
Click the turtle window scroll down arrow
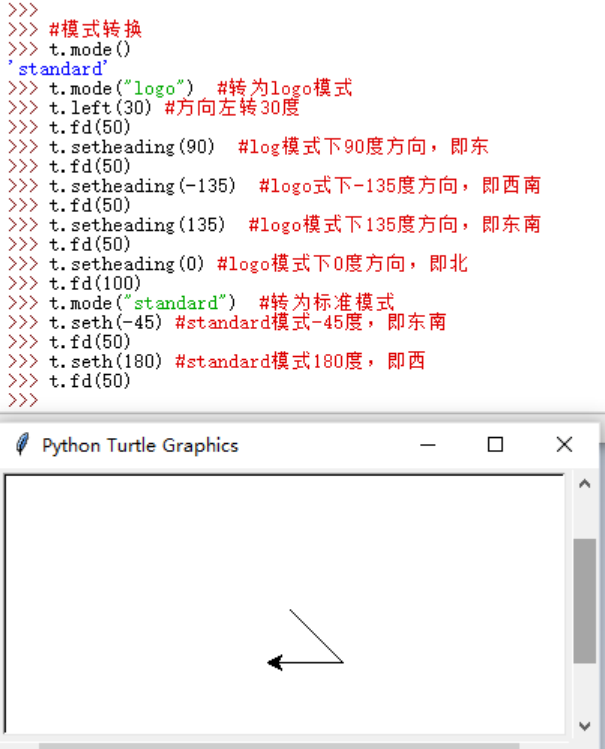pyautogui.click(x=584, y=726)
